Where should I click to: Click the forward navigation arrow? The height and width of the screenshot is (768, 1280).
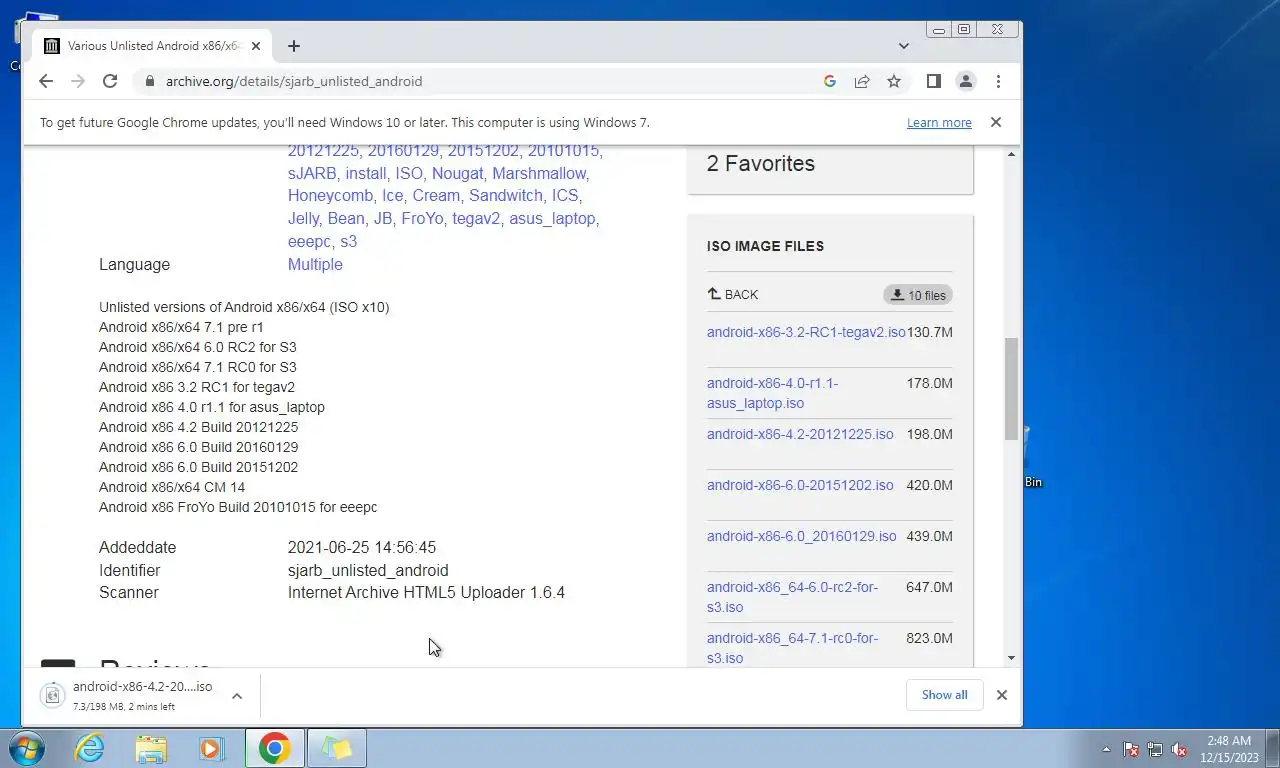pos(78,81)
